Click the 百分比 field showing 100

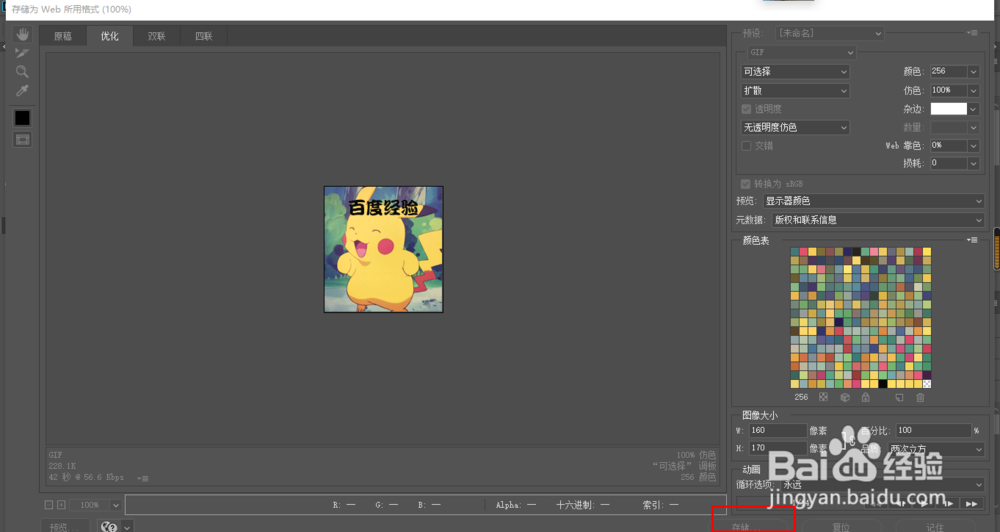pyautogui.click(x=934, y=431)
